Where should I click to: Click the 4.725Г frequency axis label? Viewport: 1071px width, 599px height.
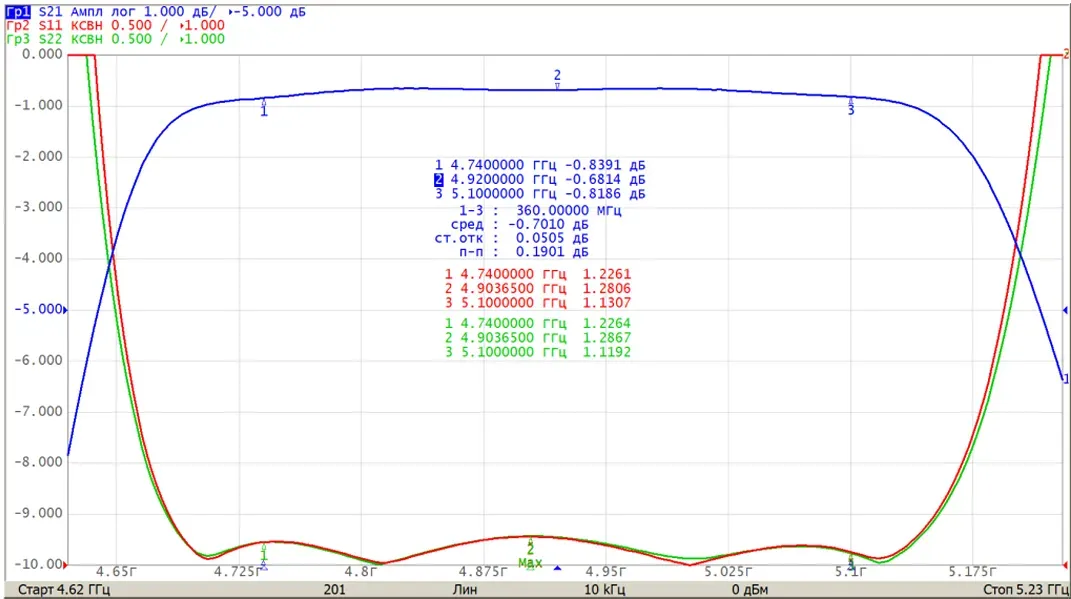tap(238, 572)
